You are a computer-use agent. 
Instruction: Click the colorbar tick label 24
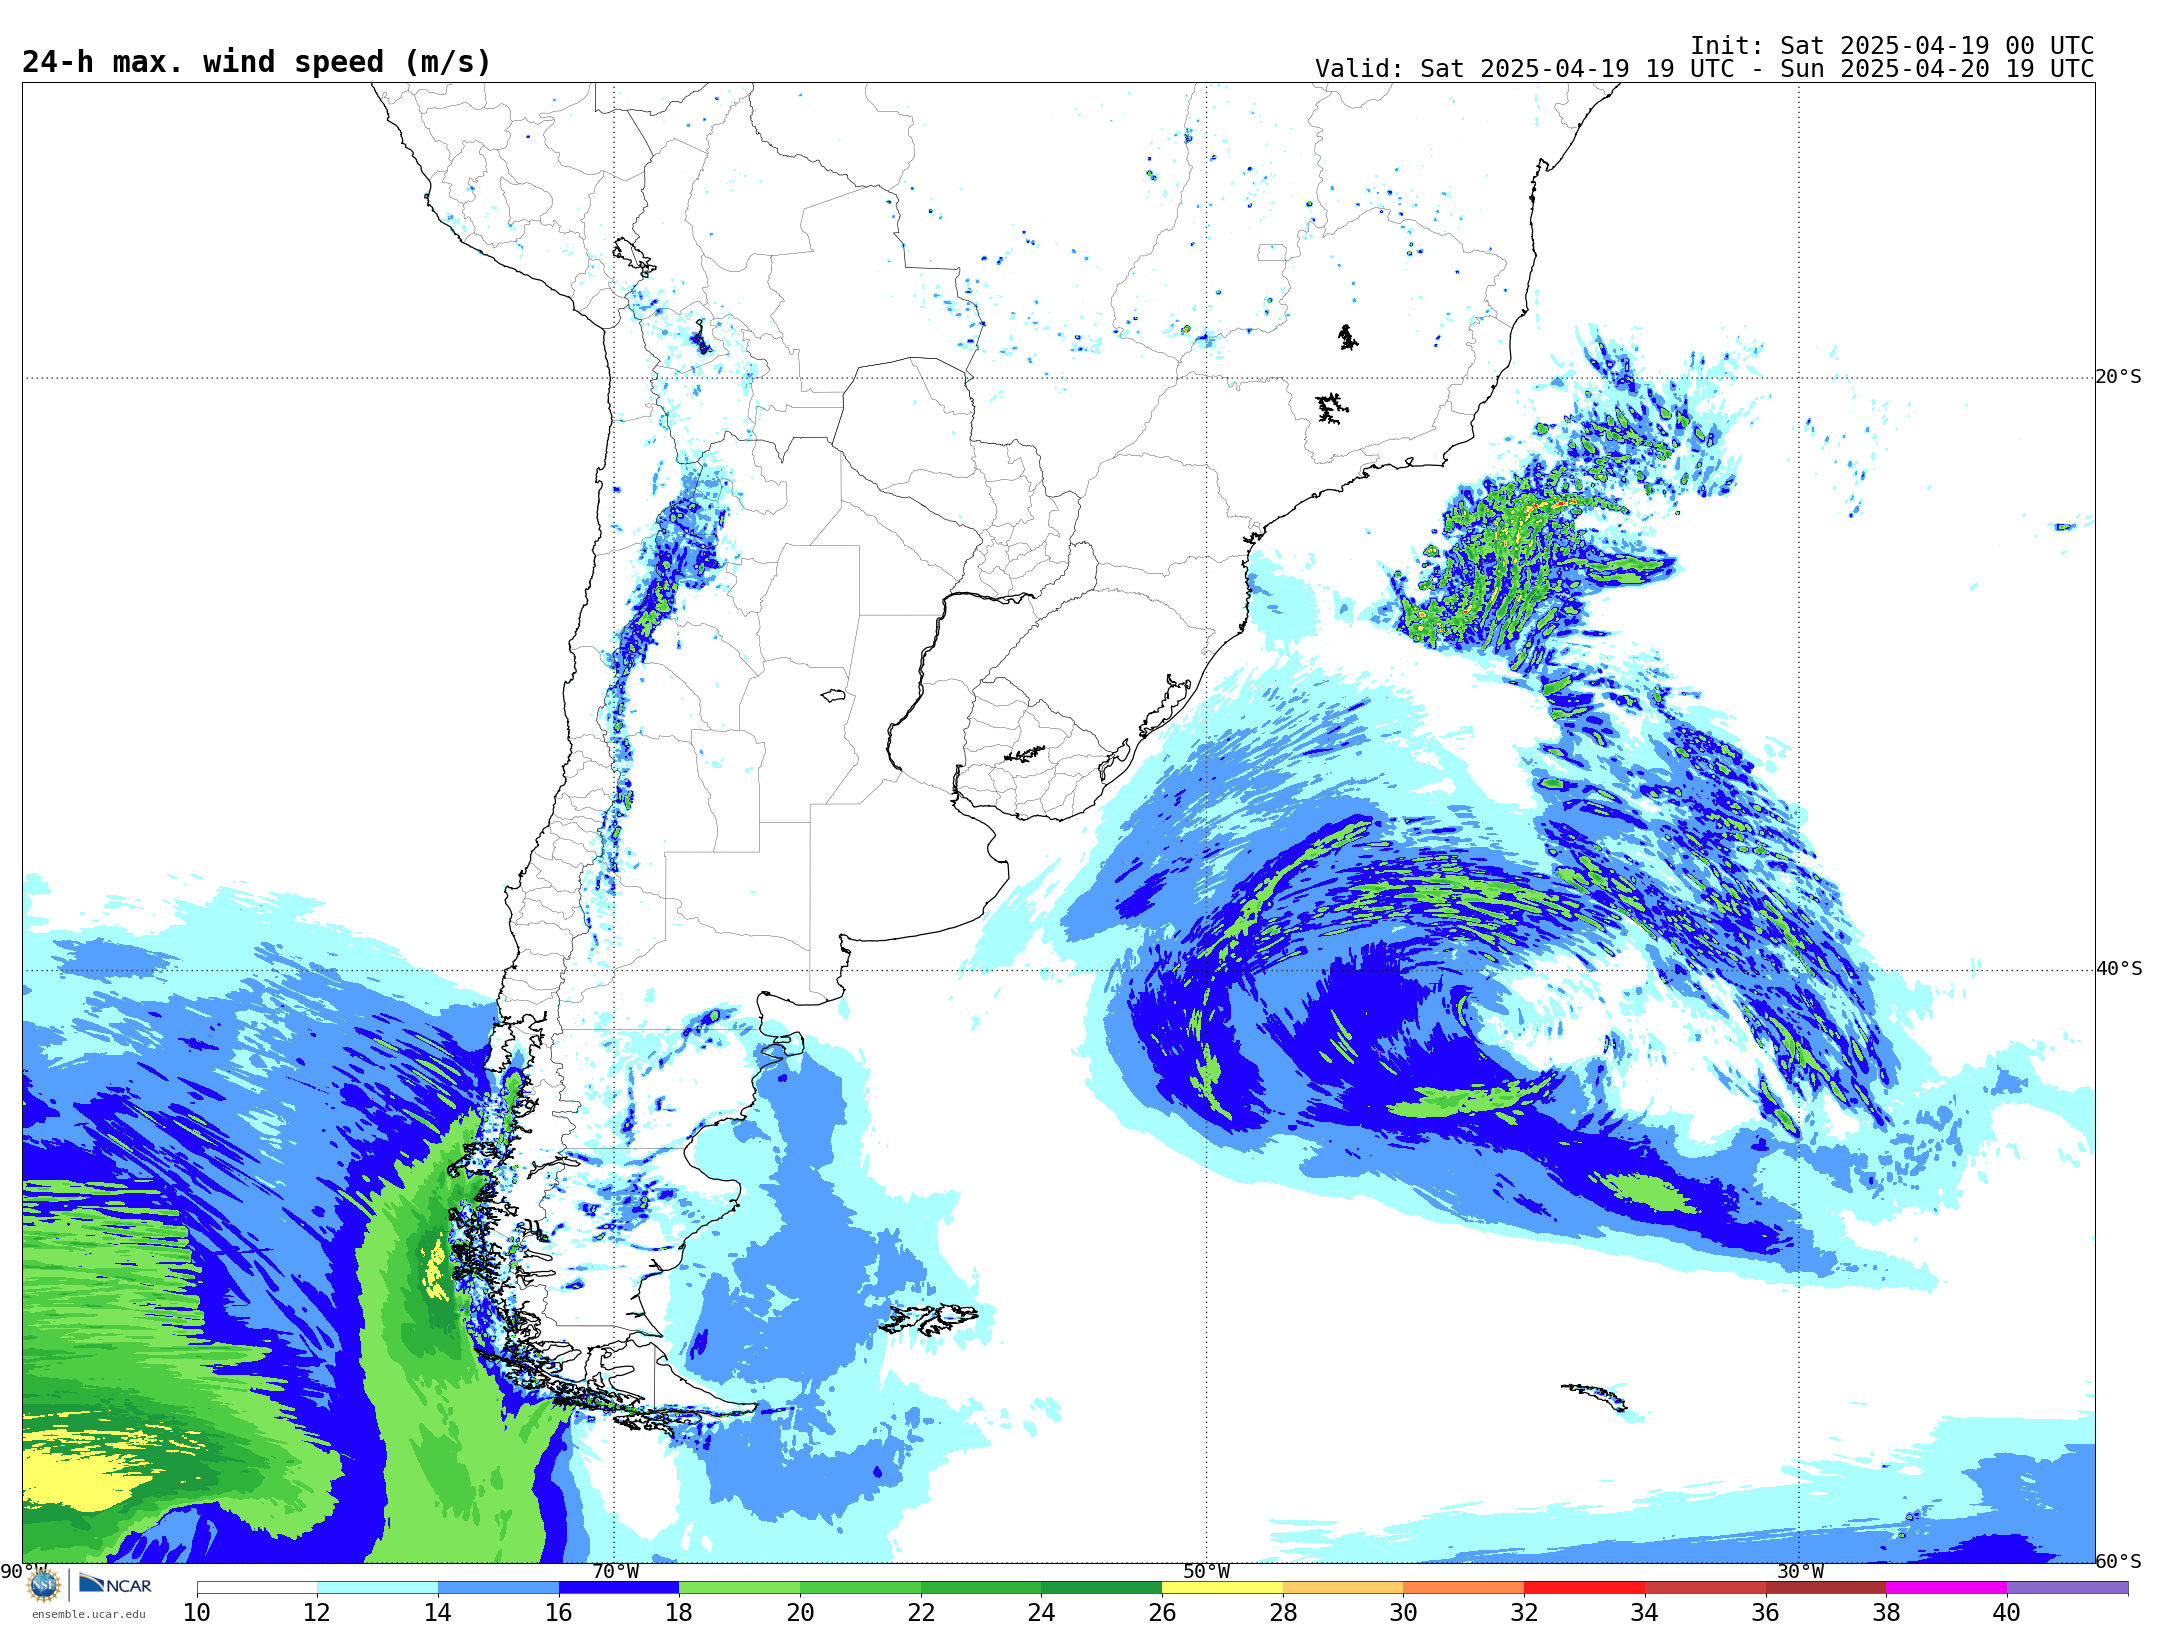coord(1041,1612)
